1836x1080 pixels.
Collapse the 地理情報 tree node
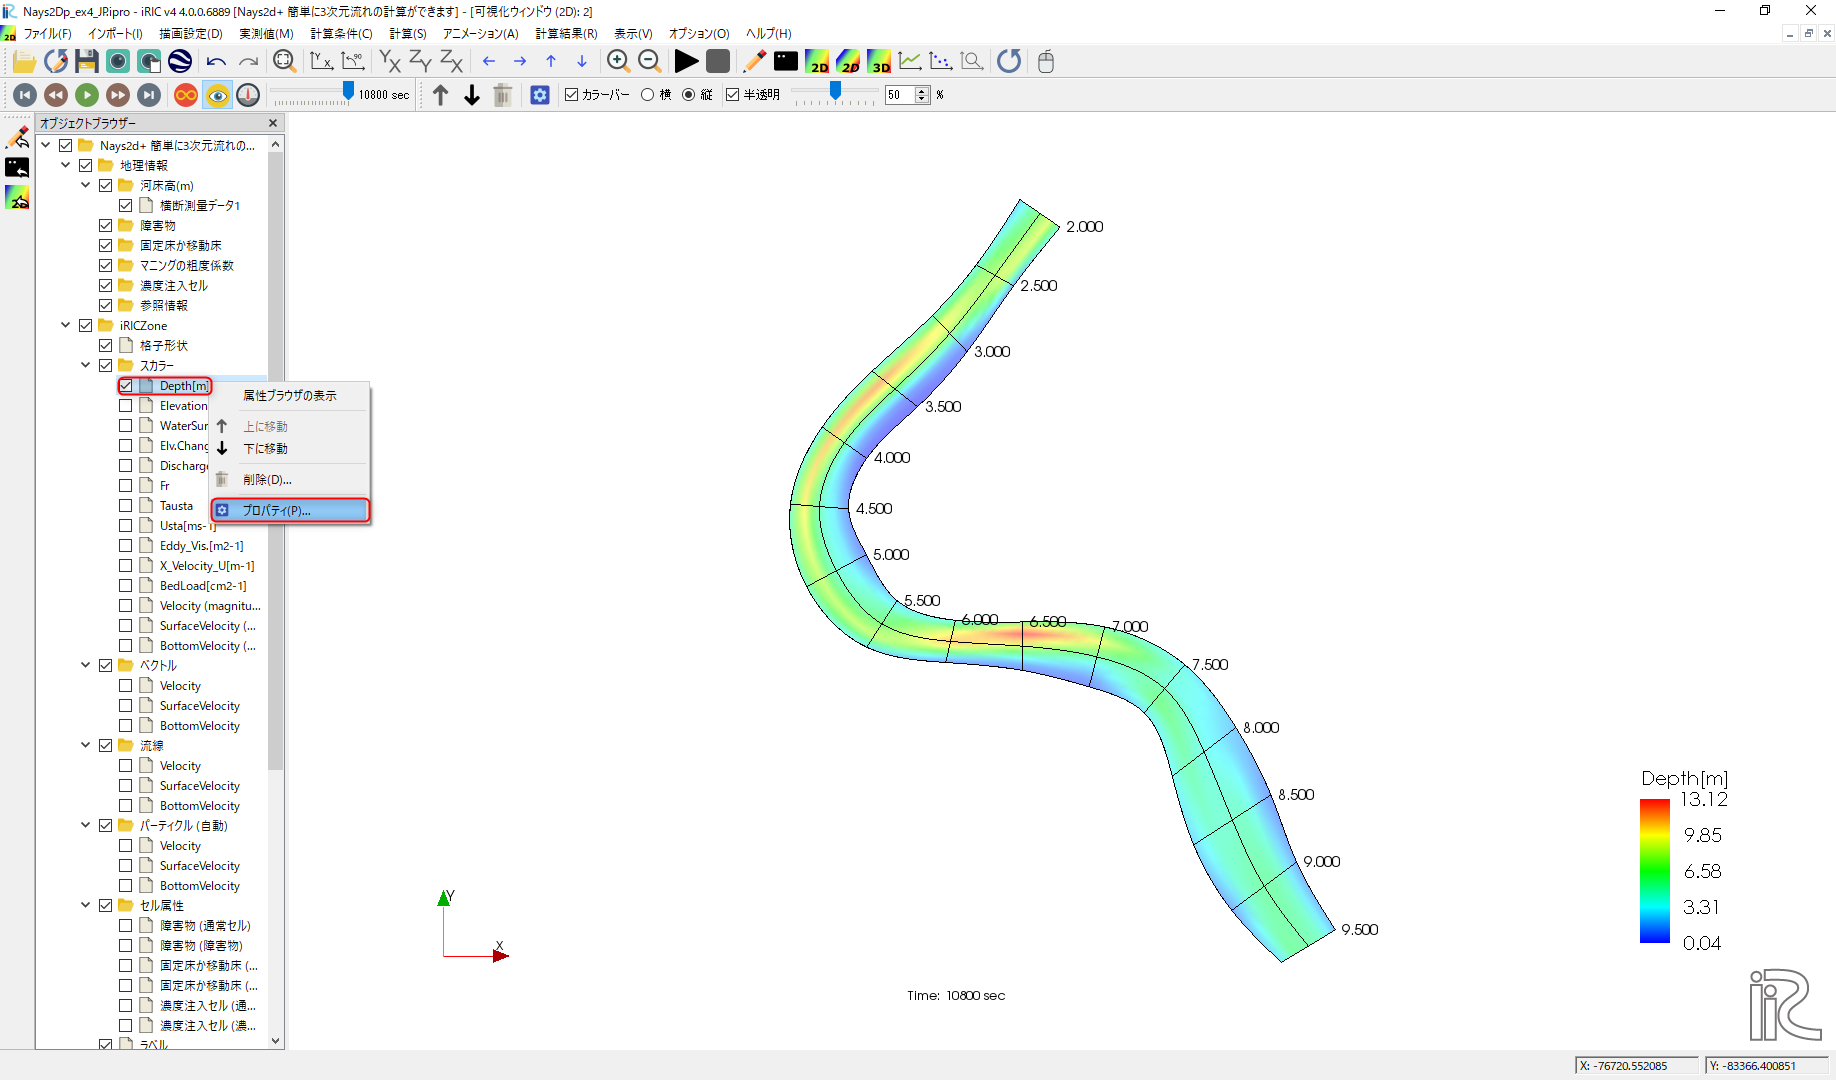pyautogui.click(x=66, y=165)
